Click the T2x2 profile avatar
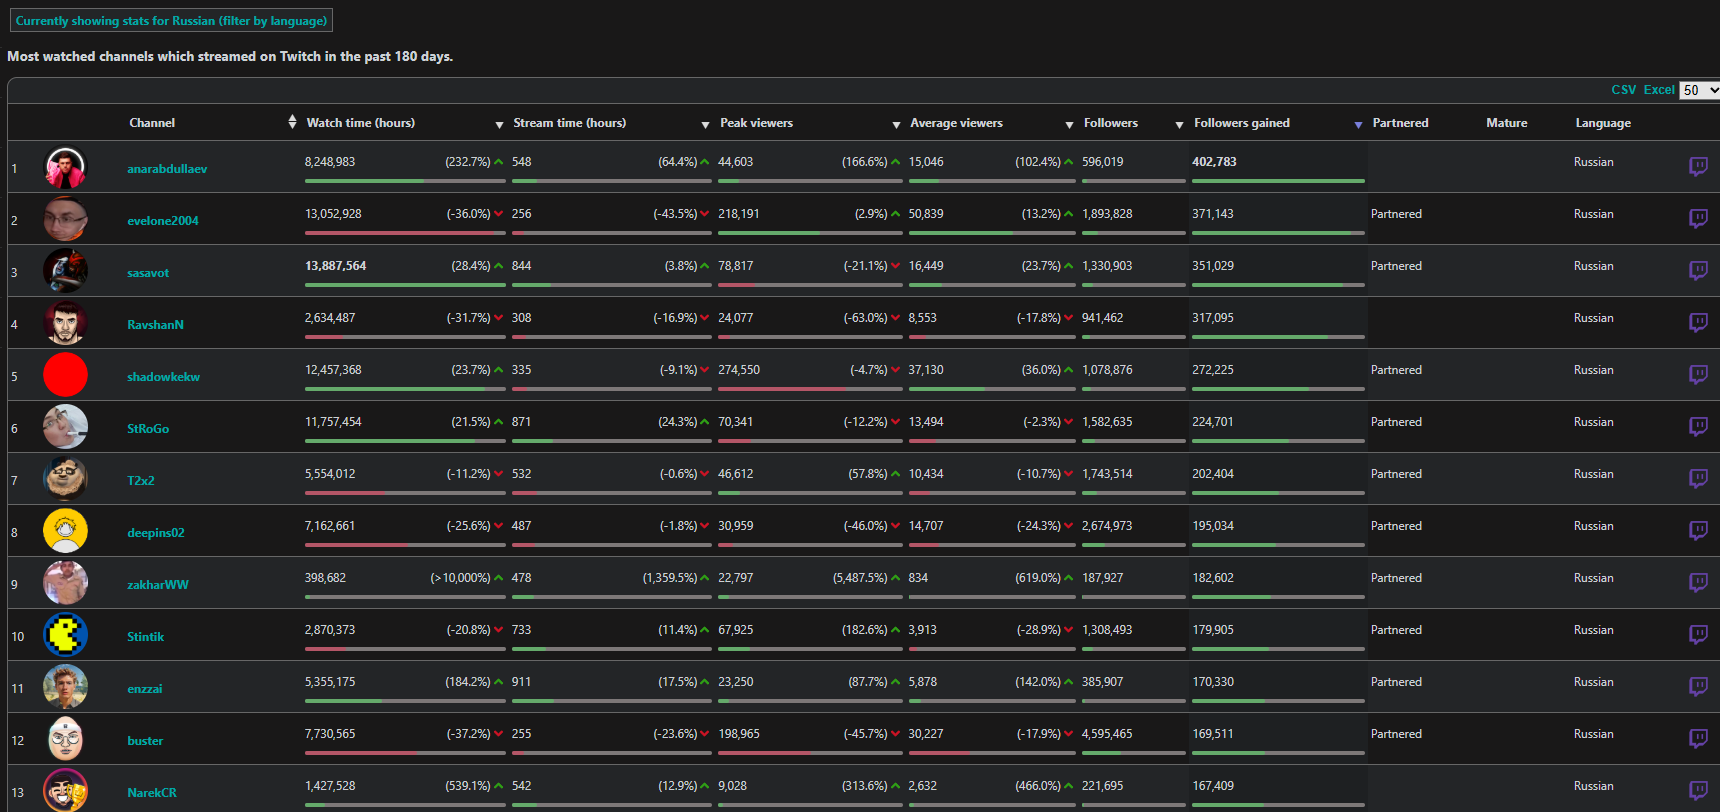The image size is (1720, 812). (x=65, y=479)
